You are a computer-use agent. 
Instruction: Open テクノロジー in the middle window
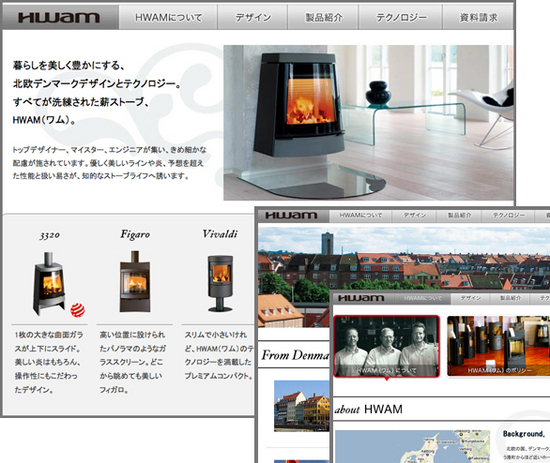(508, 215)
